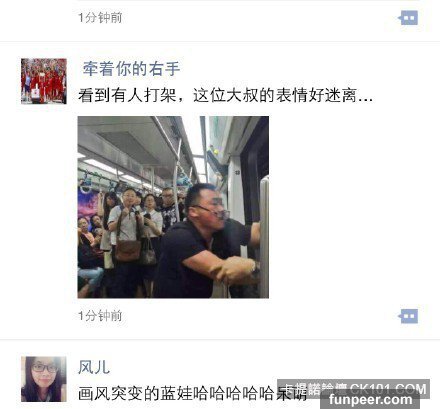
Task: Click the 1分钟前 timestamp at the top
Action: (x=100, y=18)
